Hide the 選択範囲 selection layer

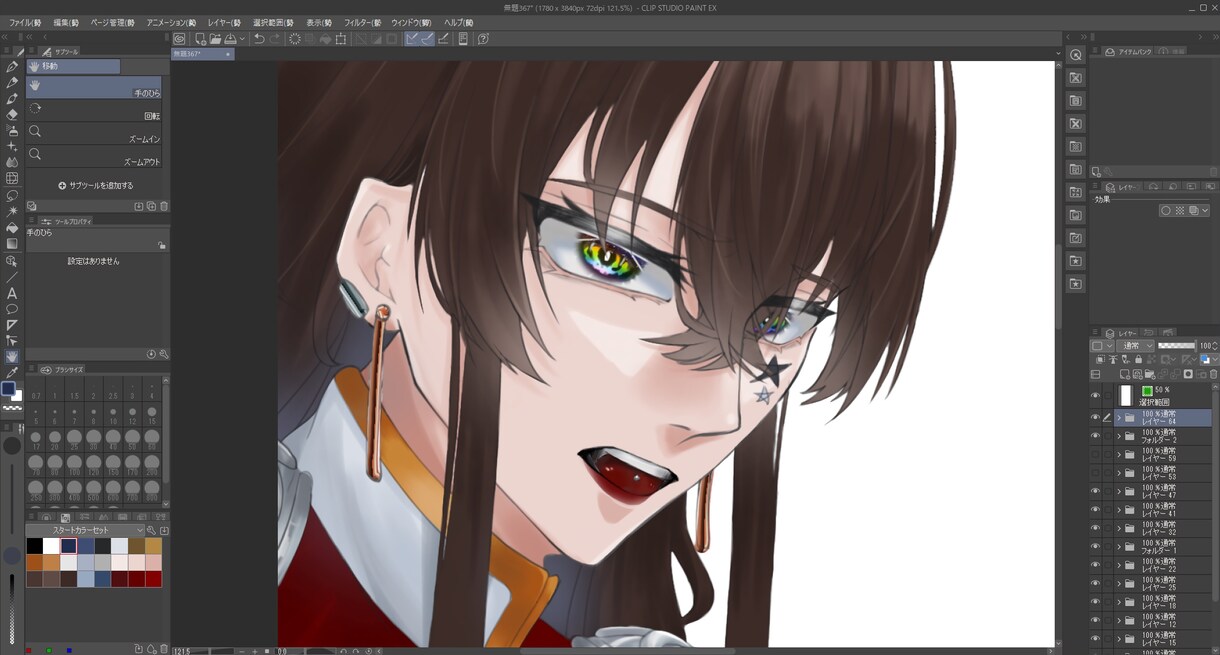click(x=1095, y=396)
